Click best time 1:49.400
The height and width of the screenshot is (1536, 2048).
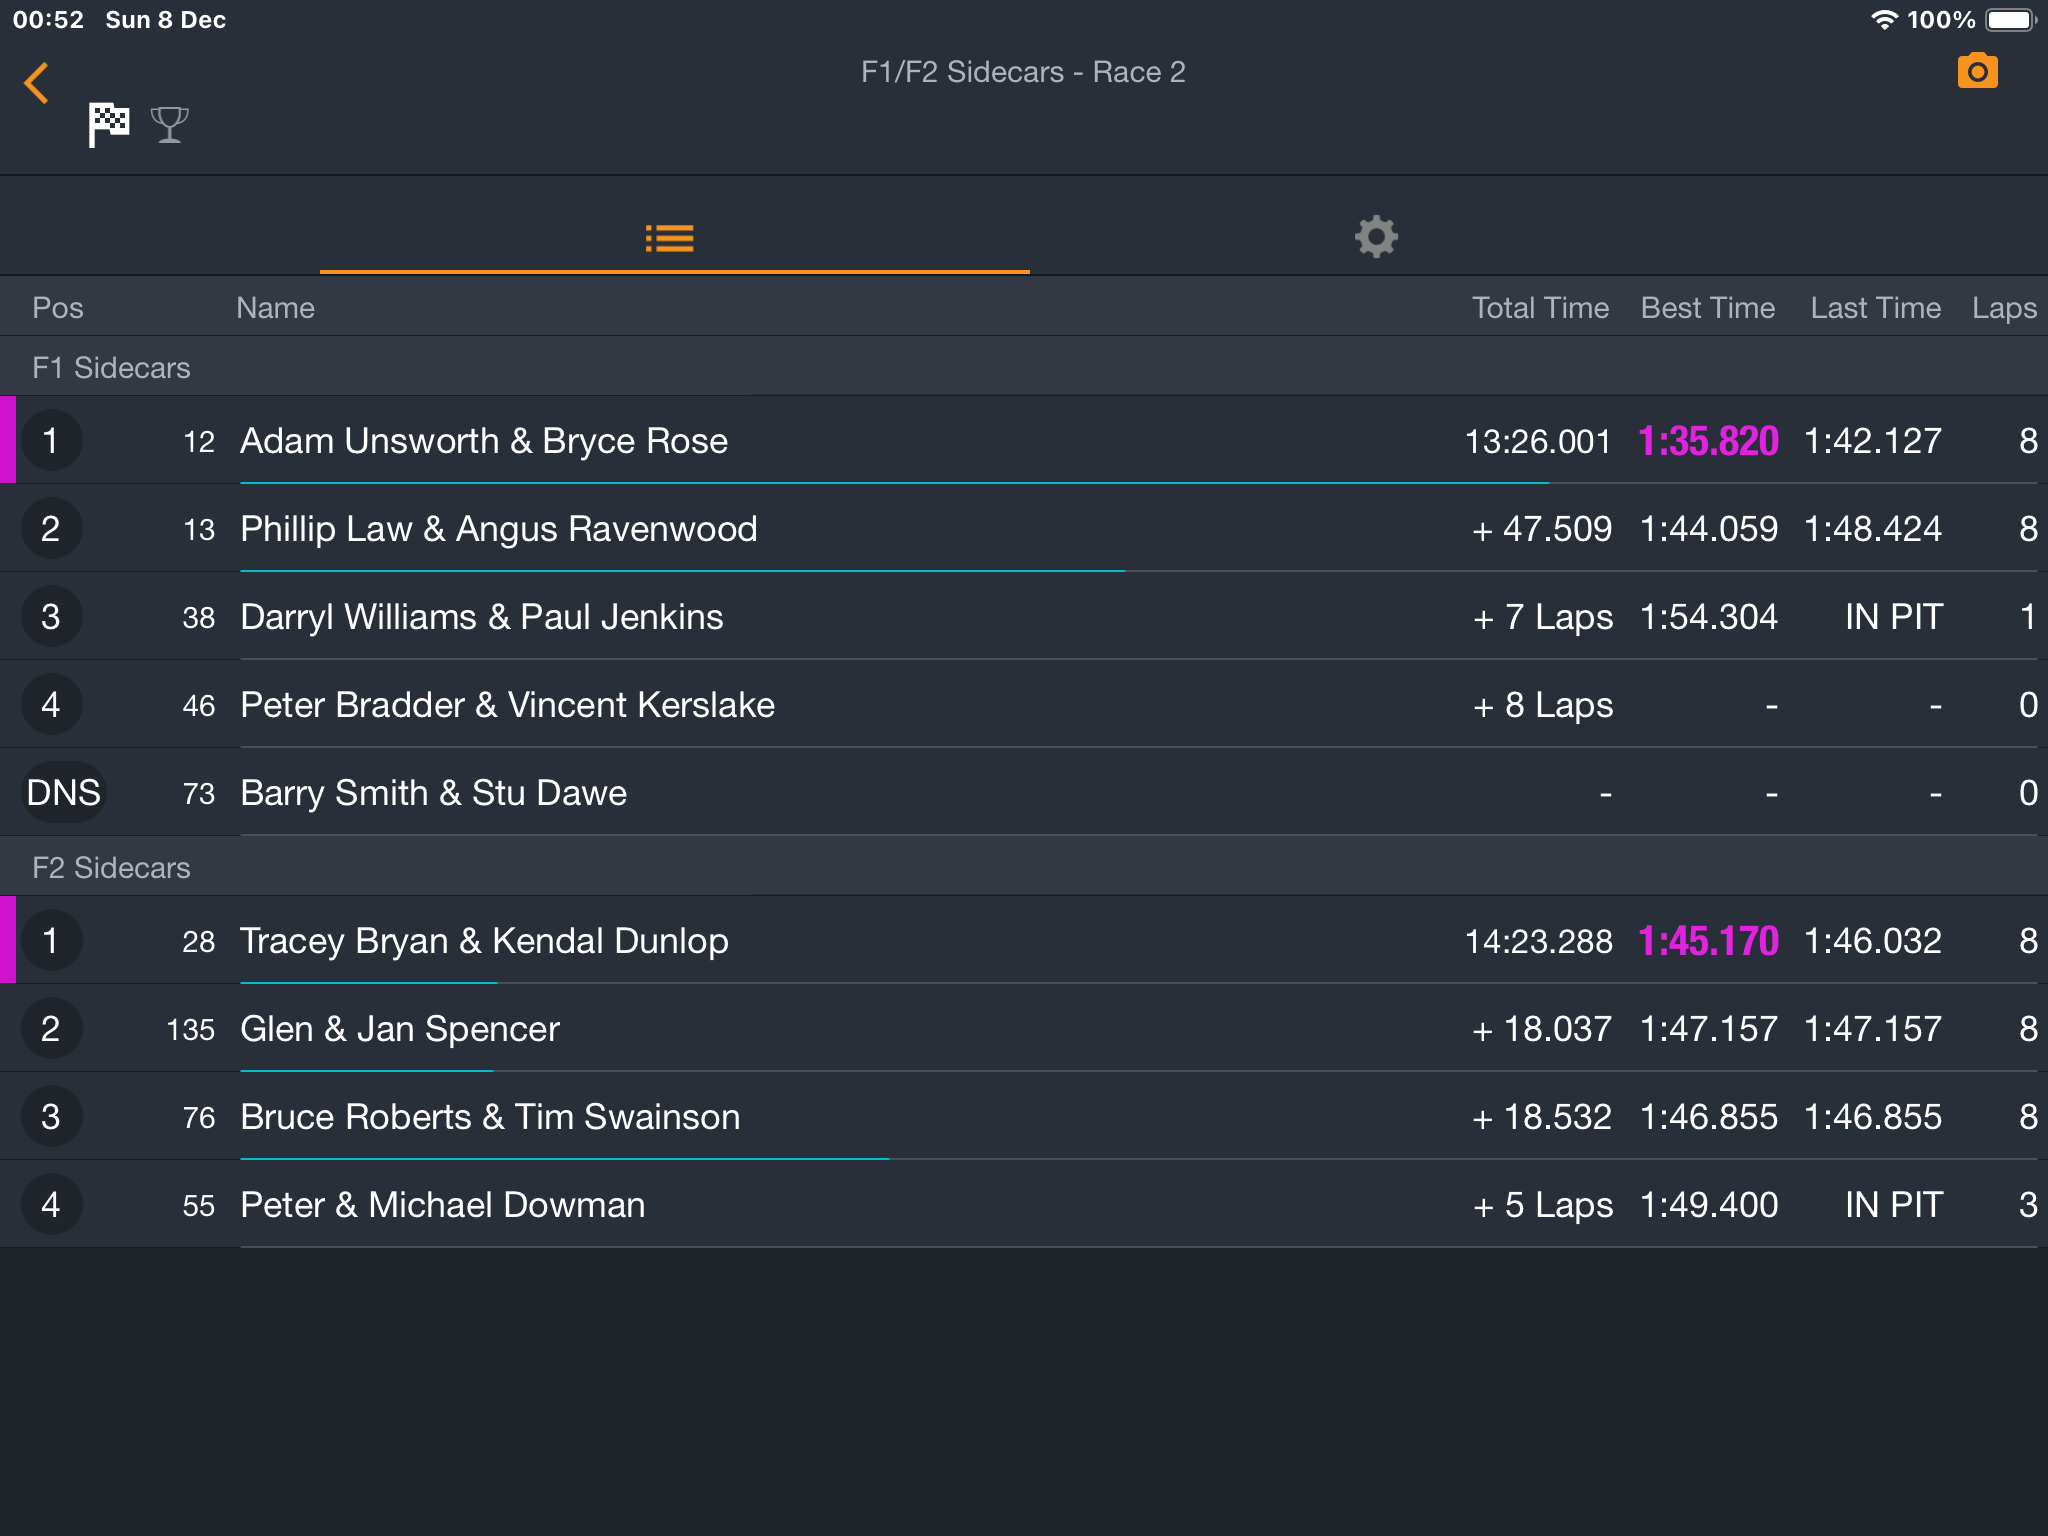1709,1205
